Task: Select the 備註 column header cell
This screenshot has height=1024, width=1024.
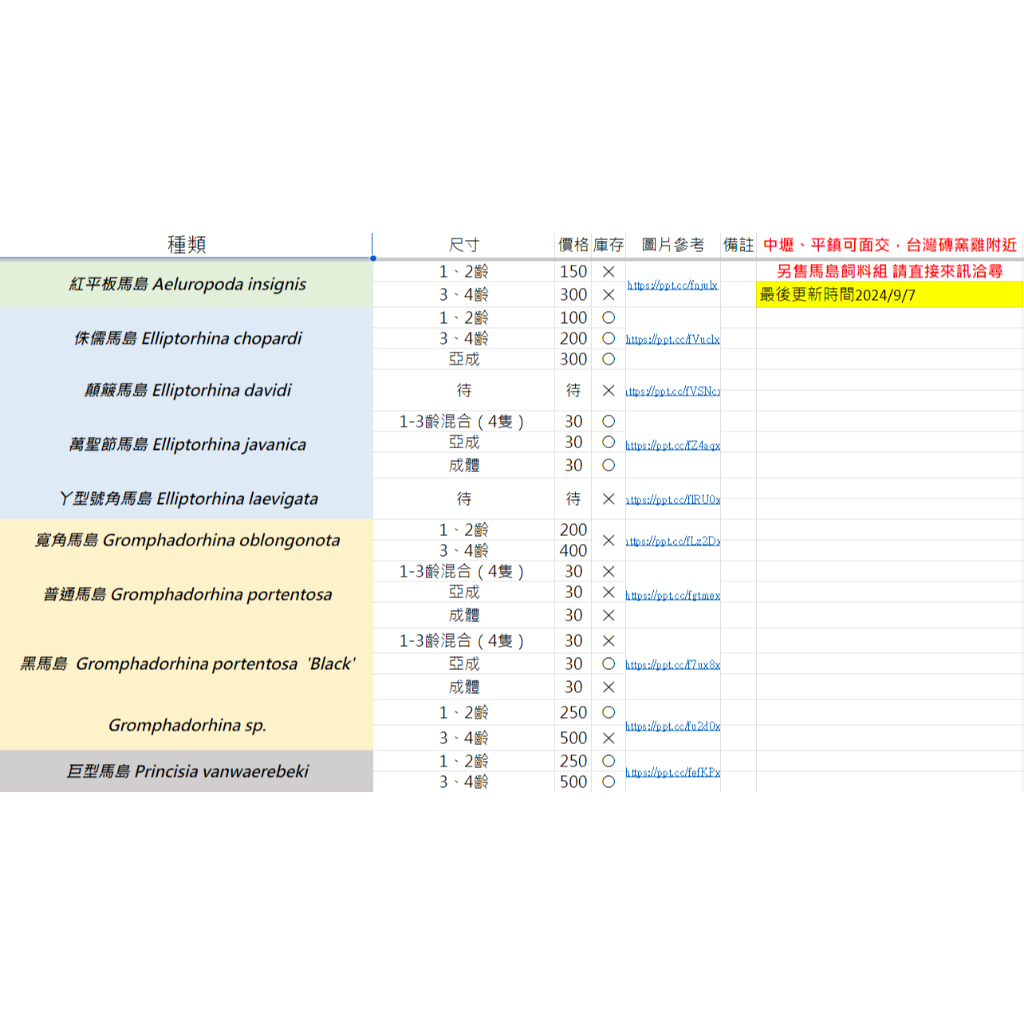Action: pos(738,245)
